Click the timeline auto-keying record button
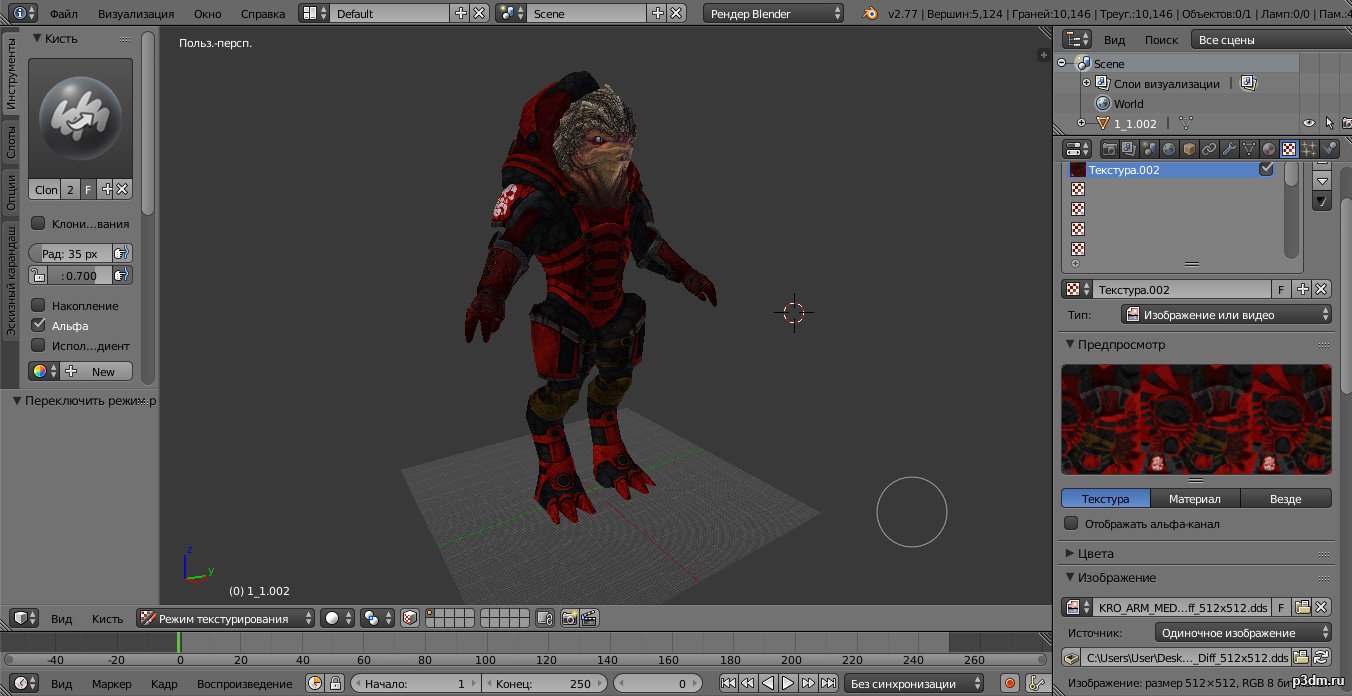 tap(1010, 684)
